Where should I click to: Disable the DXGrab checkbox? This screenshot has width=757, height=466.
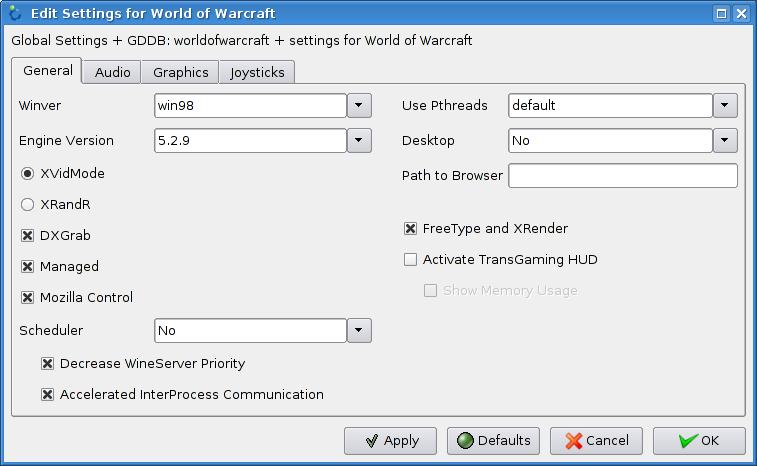[x=28, y=235]
